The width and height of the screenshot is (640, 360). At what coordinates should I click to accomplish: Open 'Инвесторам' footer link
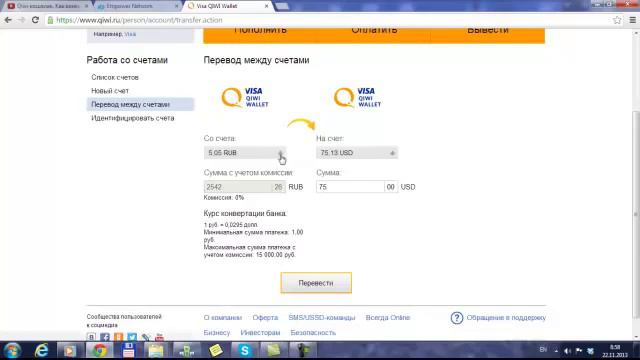(x=260, y=333)
